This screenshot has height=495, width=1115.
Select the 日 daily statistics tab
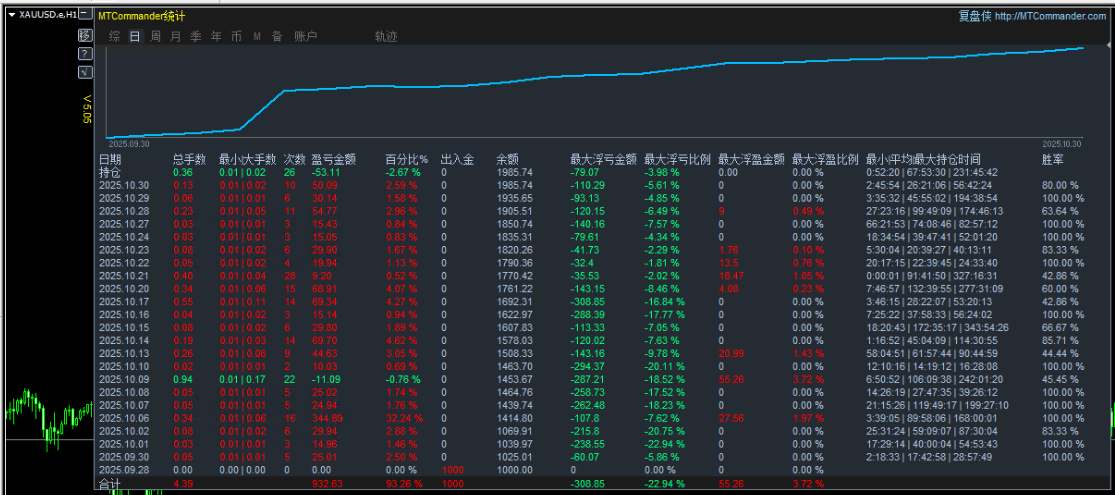click(x=135, y=37)
